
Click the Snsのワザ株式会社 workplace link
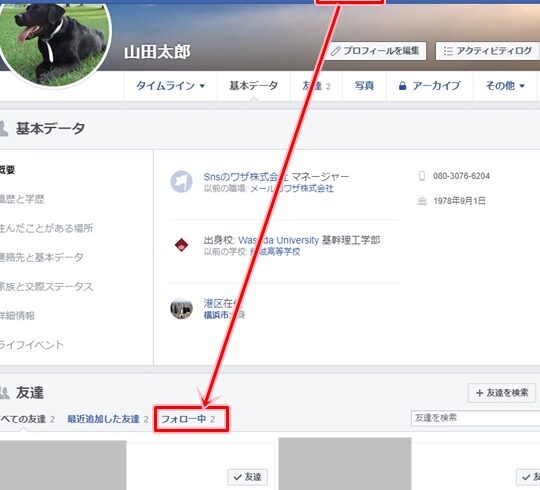[x=246, y=177]
